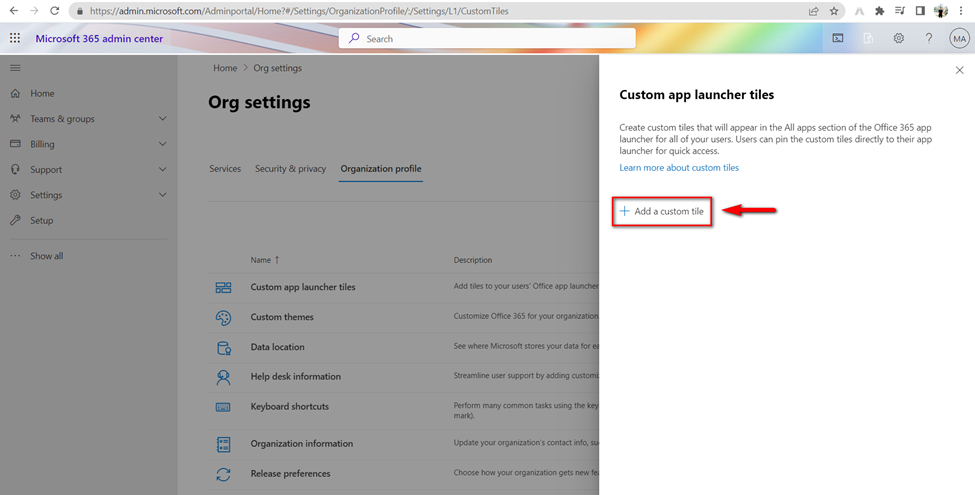Open the Custom themes row

pyautogui.click(x=404, y=317)
